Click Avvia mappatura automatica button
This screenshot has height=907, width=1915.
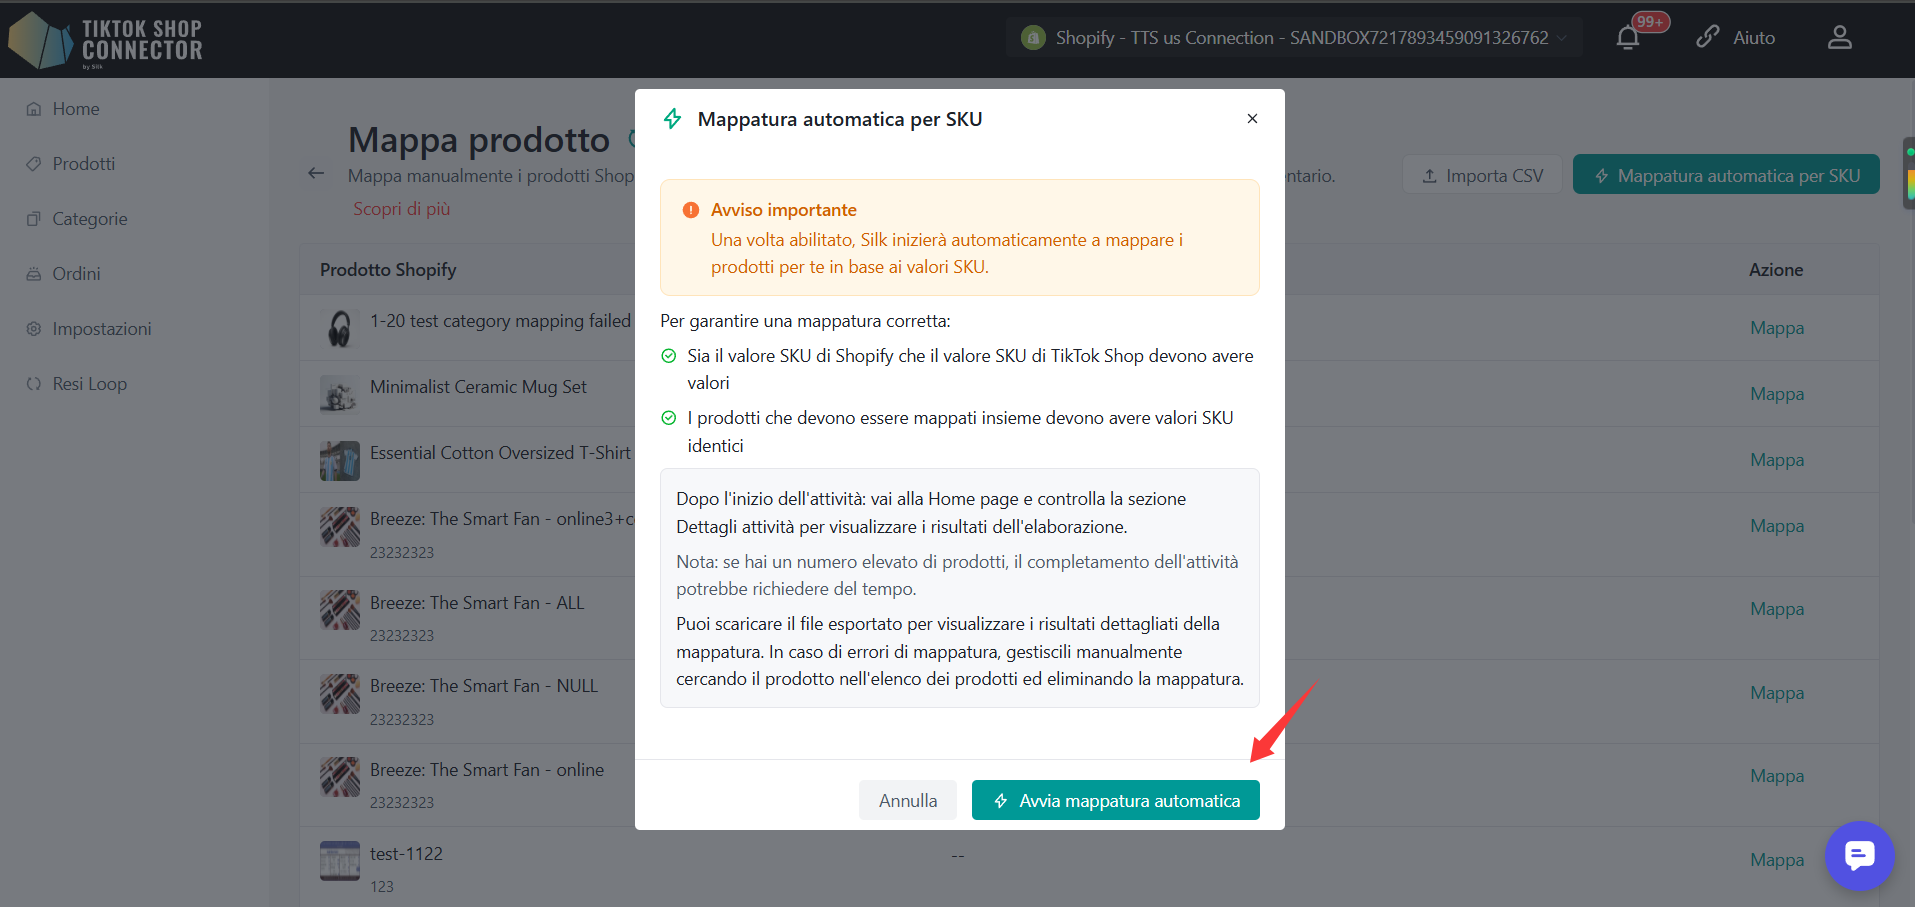tap(1116, 800)
